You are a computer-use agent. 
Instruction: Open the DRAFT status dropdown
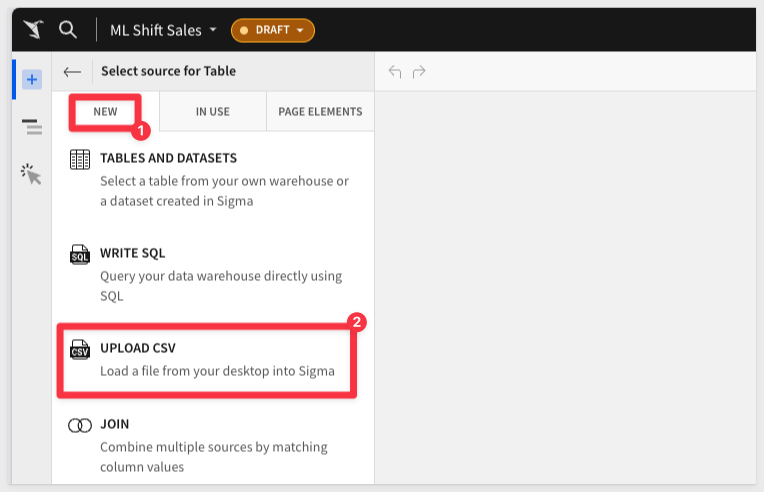(273, 30)
